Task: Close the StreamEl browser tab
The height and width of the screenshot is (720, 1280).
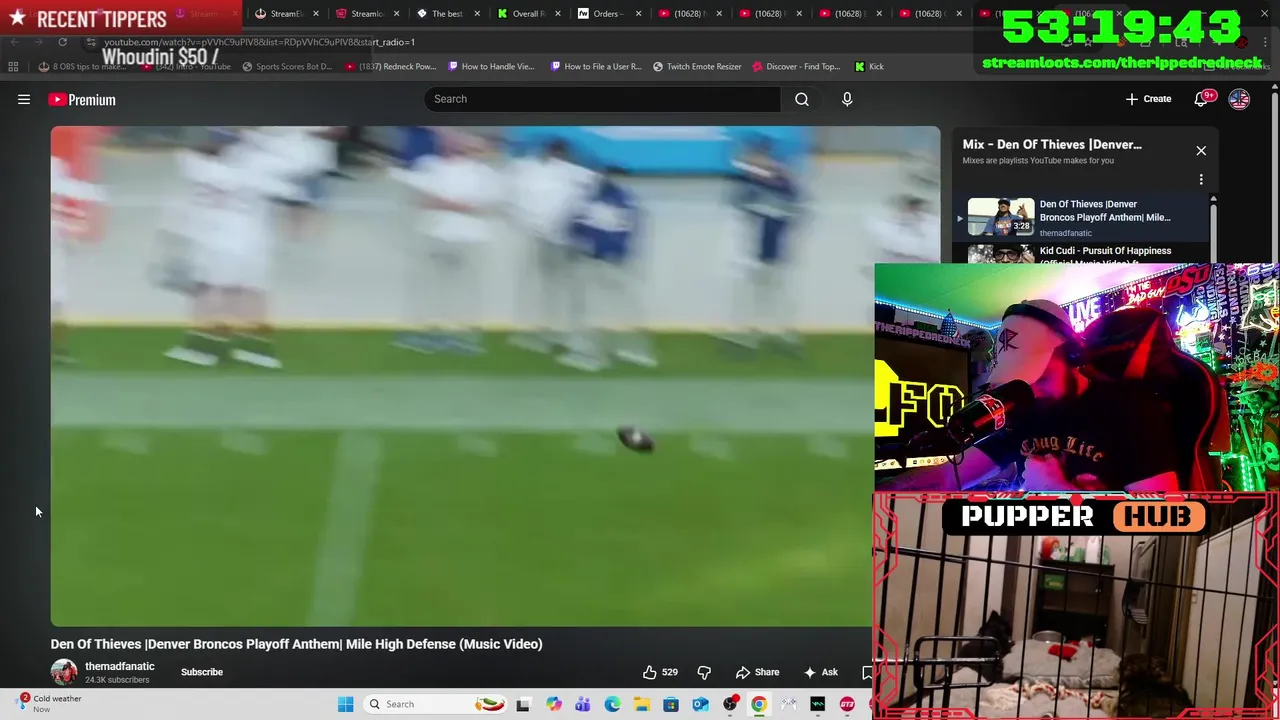Action: pyautogui.click(x=316, y=14)
